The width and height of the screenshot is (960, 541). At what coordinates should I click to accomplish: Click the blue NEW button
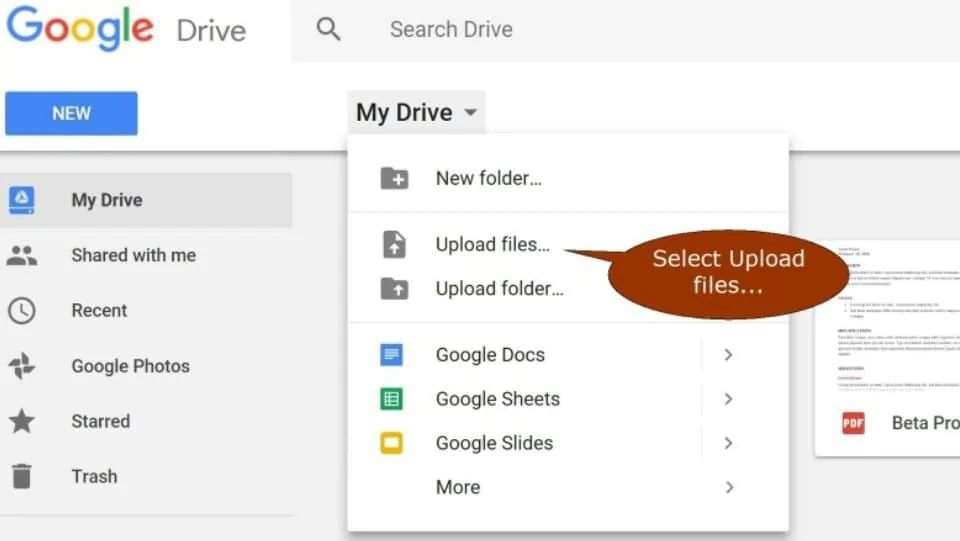pos(71,113)
